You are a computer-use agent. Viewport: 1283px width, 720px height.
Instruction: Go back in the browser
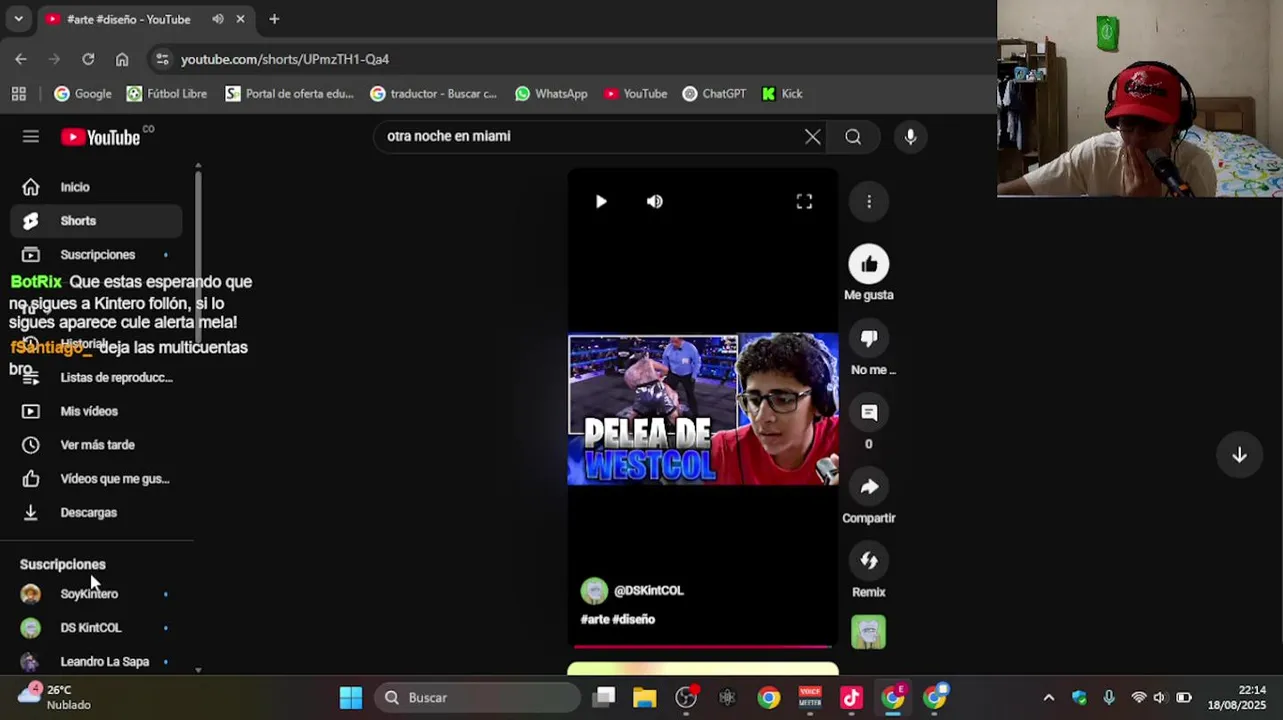click(21, 59)
